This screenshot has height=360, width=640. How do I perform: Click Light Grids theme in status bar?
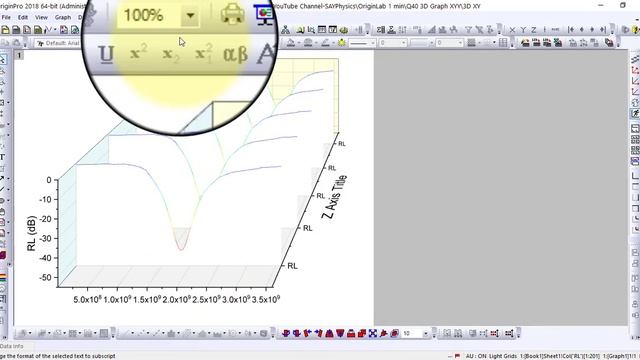503,356
